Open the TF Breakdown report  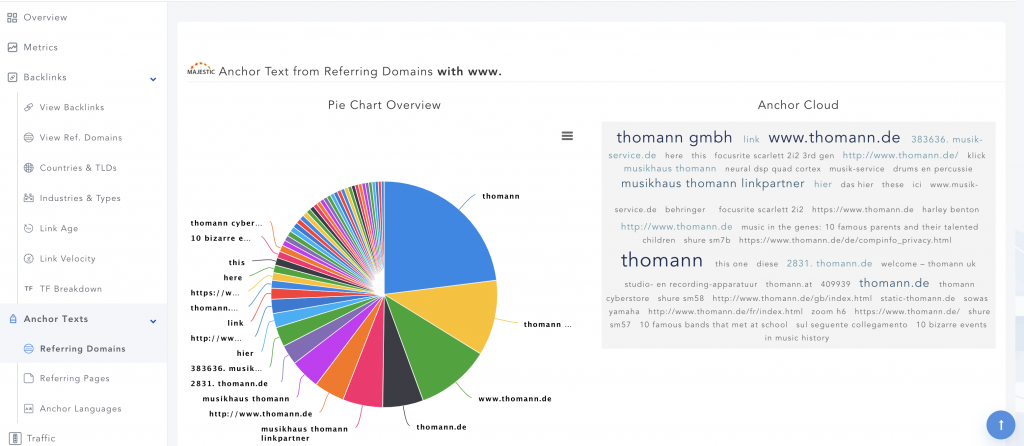tap(71, 289)
